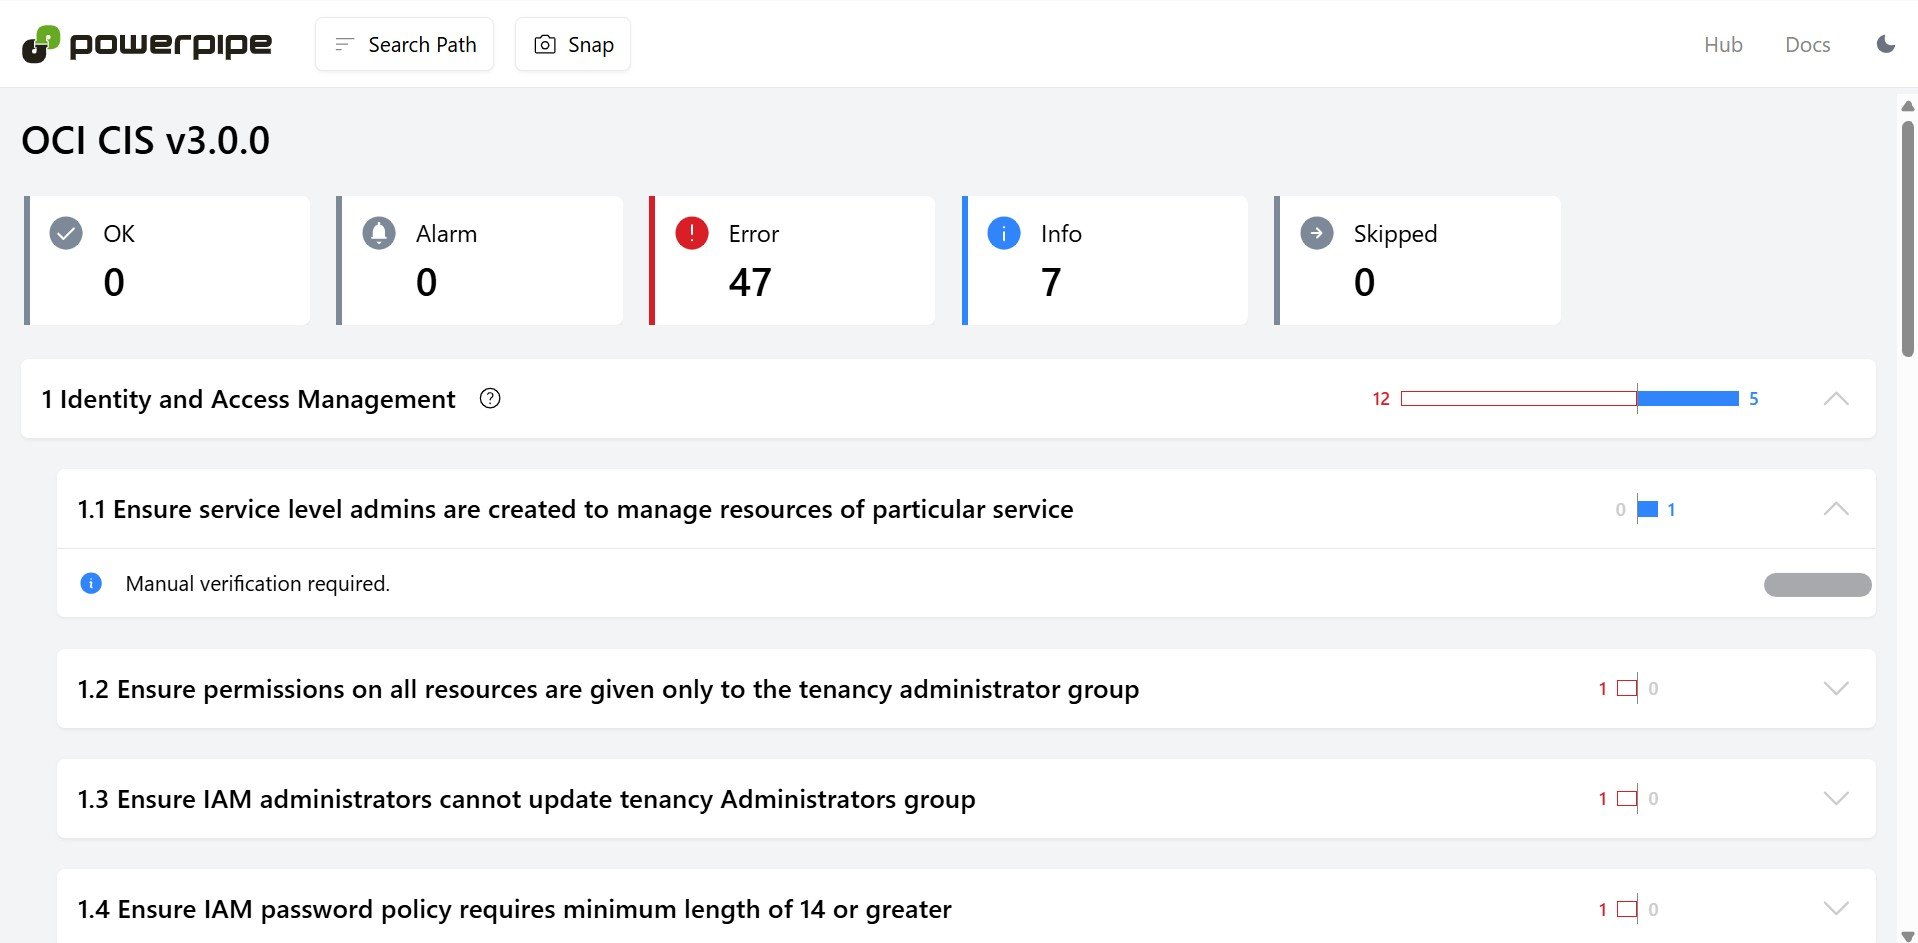
Task: Click the blue Info status icon
Action: click(1004, 233)
